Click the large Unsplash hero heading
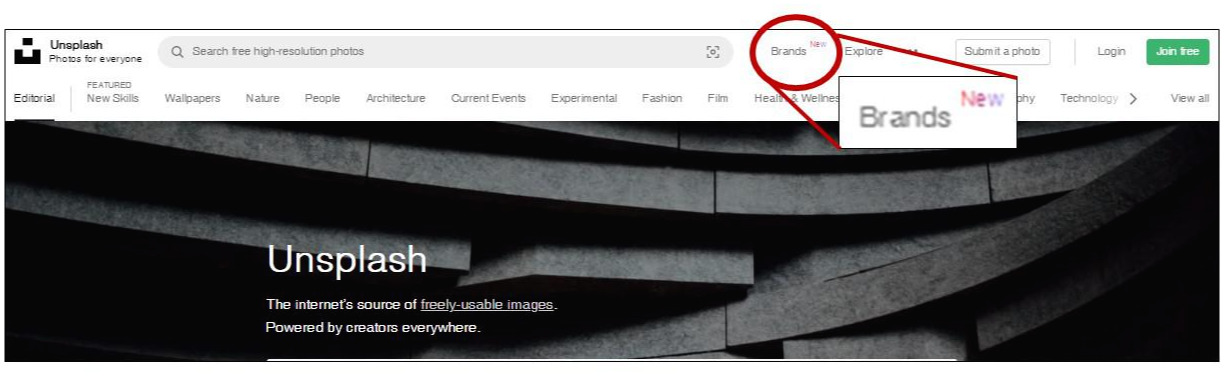Screen dimensions: 1231x379 tap(347, 260)
